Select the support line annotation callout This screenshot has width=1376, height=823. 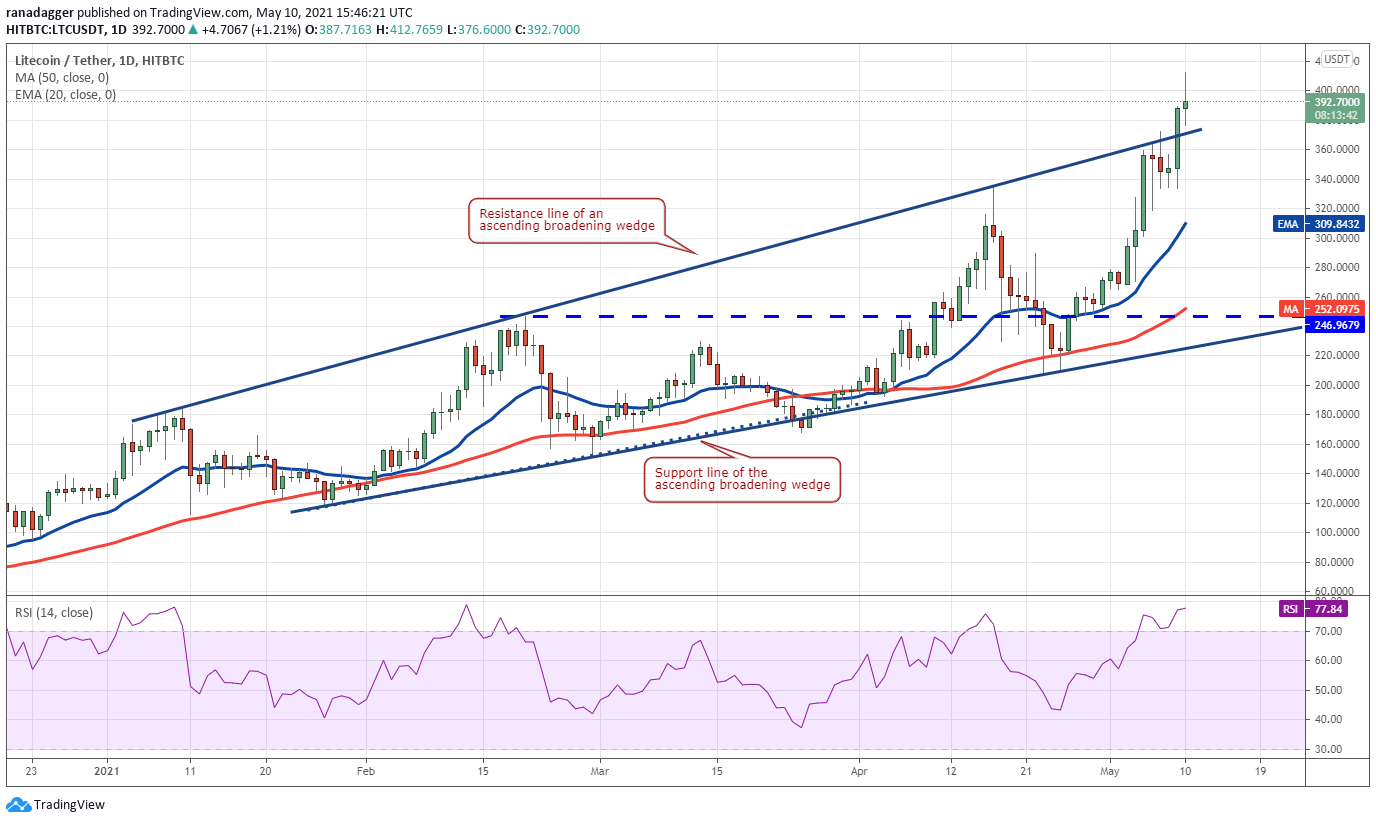pos(742,479)
